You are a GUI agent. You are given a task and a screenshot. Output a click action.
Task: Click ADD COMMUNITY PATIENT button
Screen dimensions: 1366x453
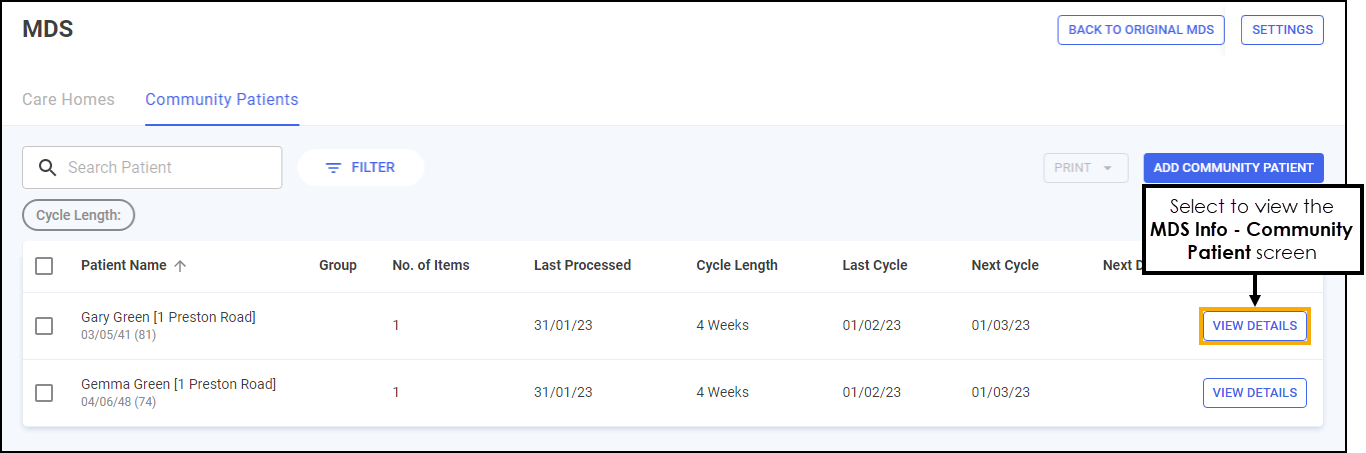tap(1233, 168)
